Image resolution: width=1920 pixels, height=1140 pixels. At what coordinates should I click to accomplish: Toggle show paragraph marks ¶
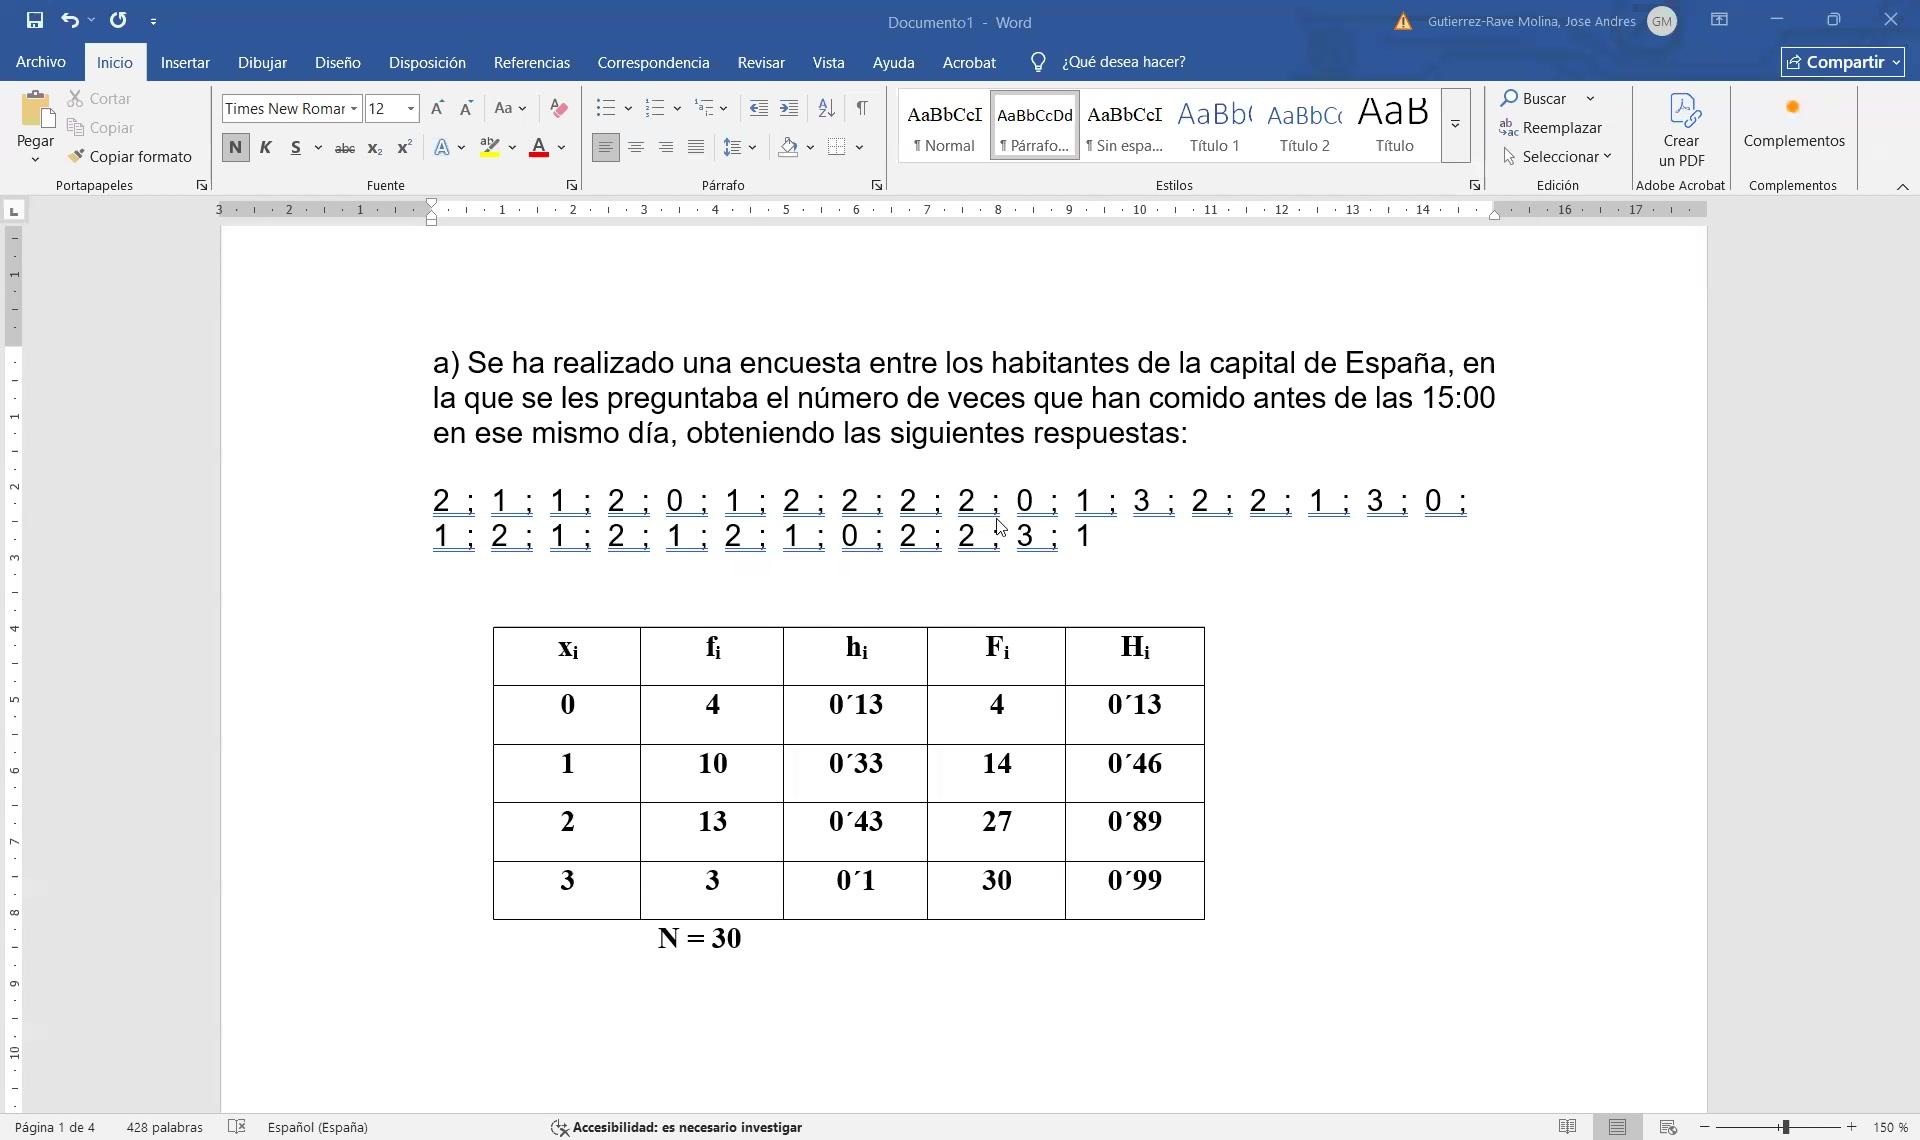(x=862, y=108)
